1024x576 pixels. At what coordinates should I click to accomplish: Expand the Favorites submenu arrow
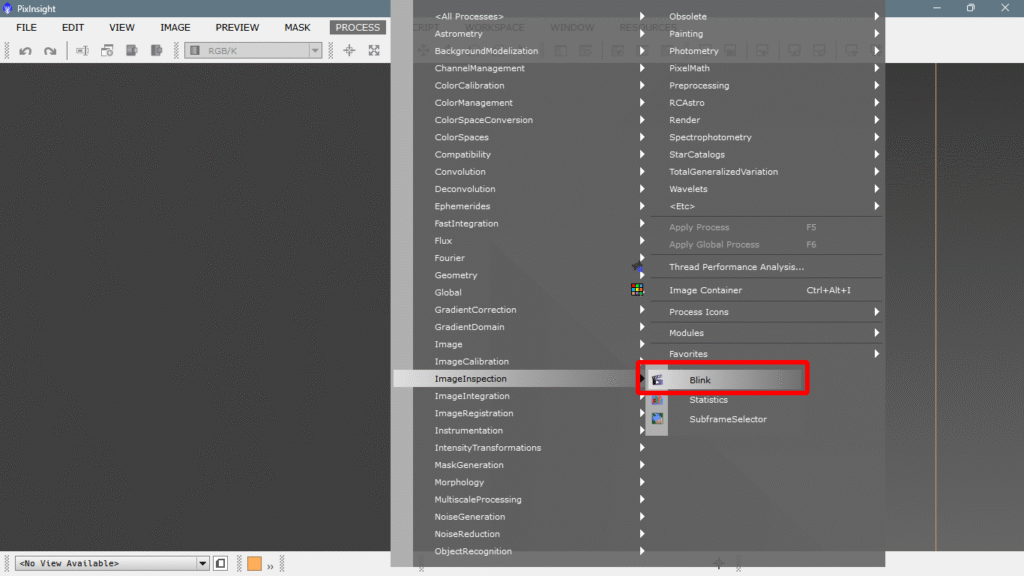(876, 354)
